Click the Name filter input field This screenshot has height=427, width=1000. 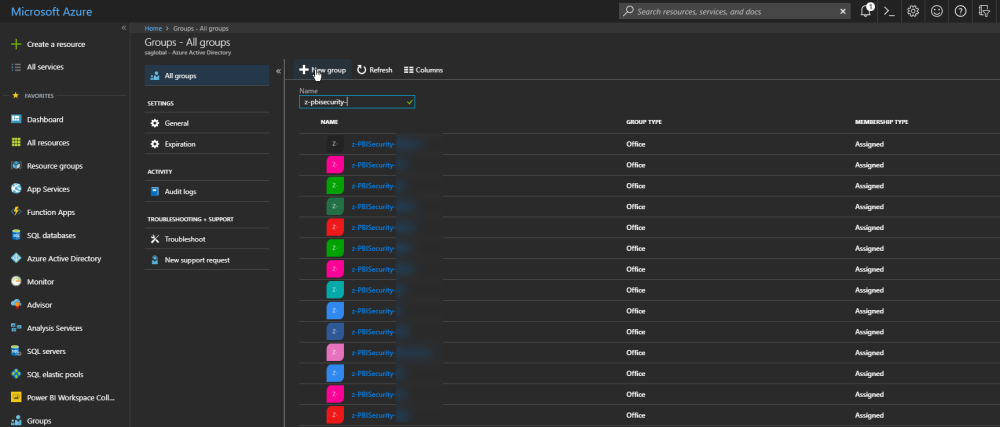pos(357,102)
